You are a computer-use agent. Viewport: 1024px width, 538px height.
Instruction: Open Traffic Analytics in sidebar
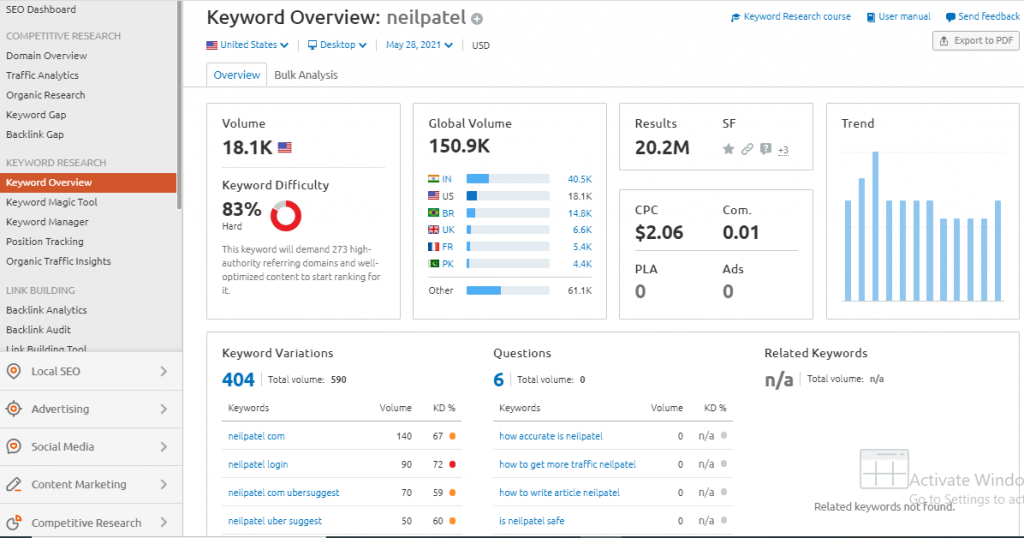42,76
